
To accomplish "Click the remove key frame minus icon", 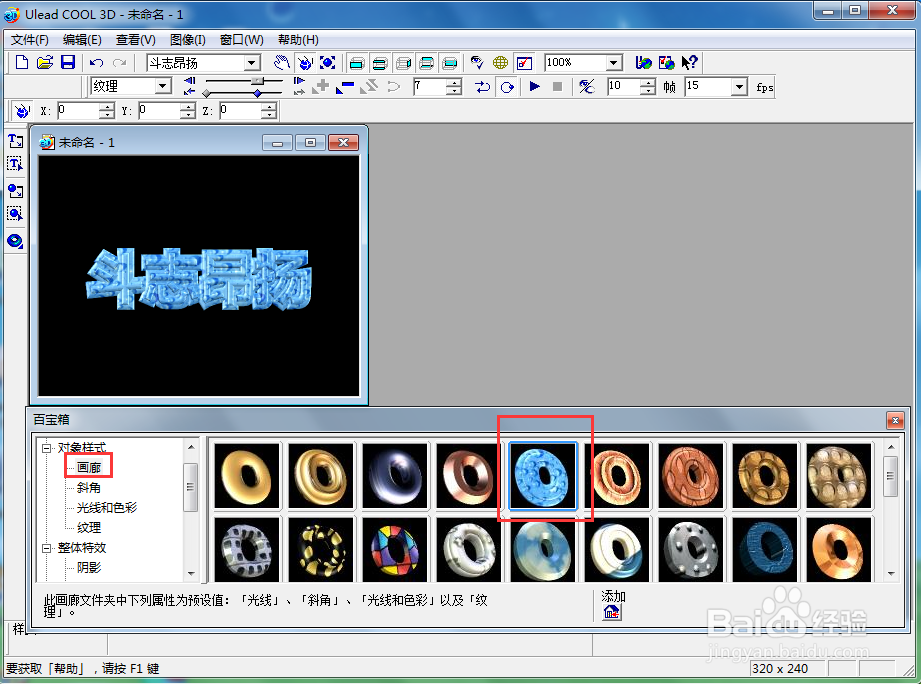I will [345, 87].
